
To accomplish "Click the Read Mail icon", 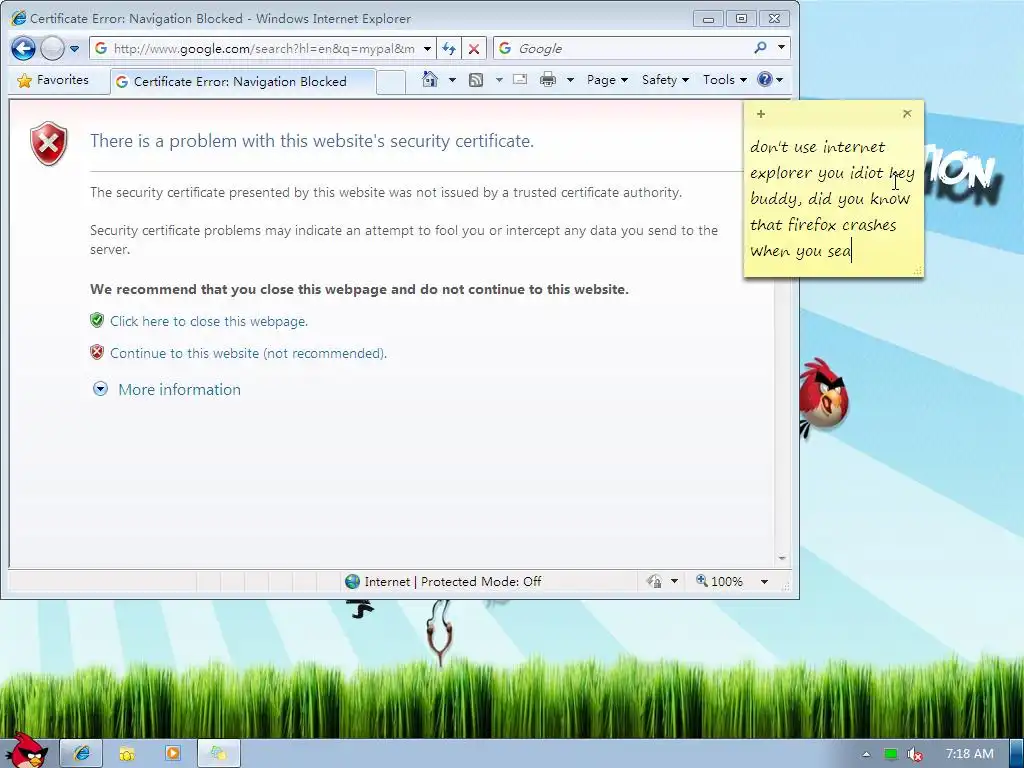I will tap(520, 80).
